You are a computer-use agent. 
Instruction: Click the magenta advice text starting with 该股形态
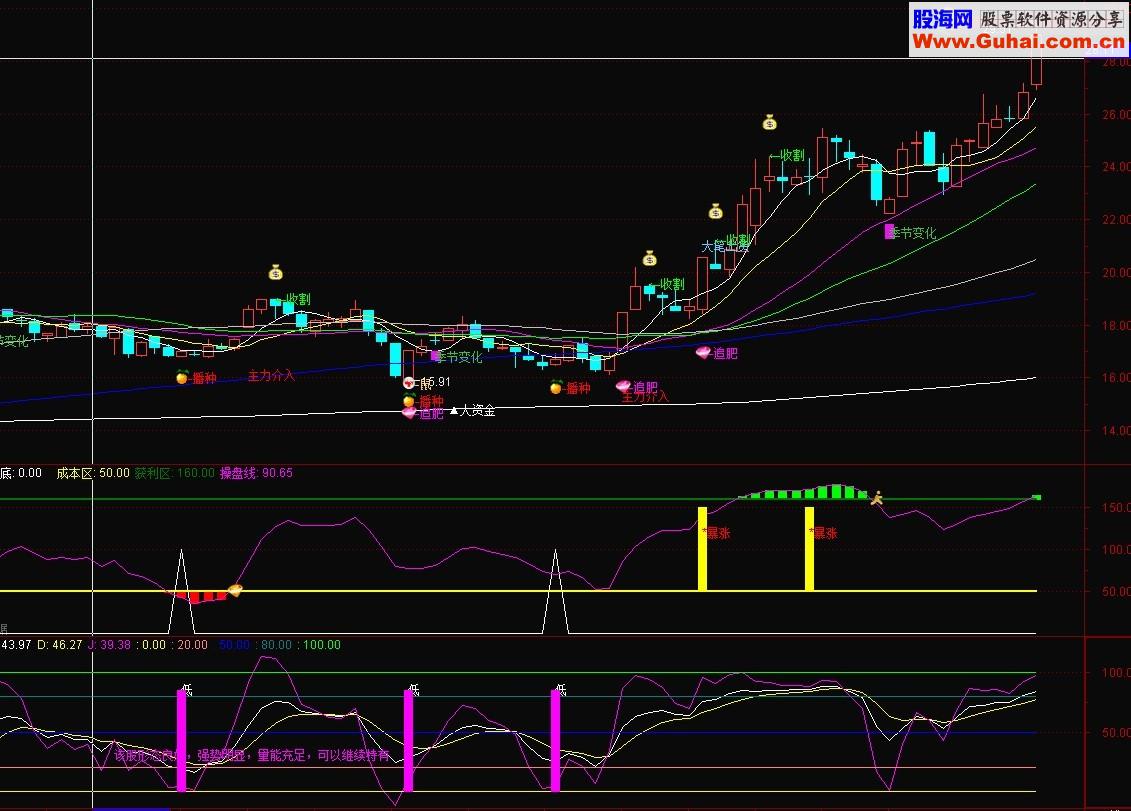tap(252, 755)
